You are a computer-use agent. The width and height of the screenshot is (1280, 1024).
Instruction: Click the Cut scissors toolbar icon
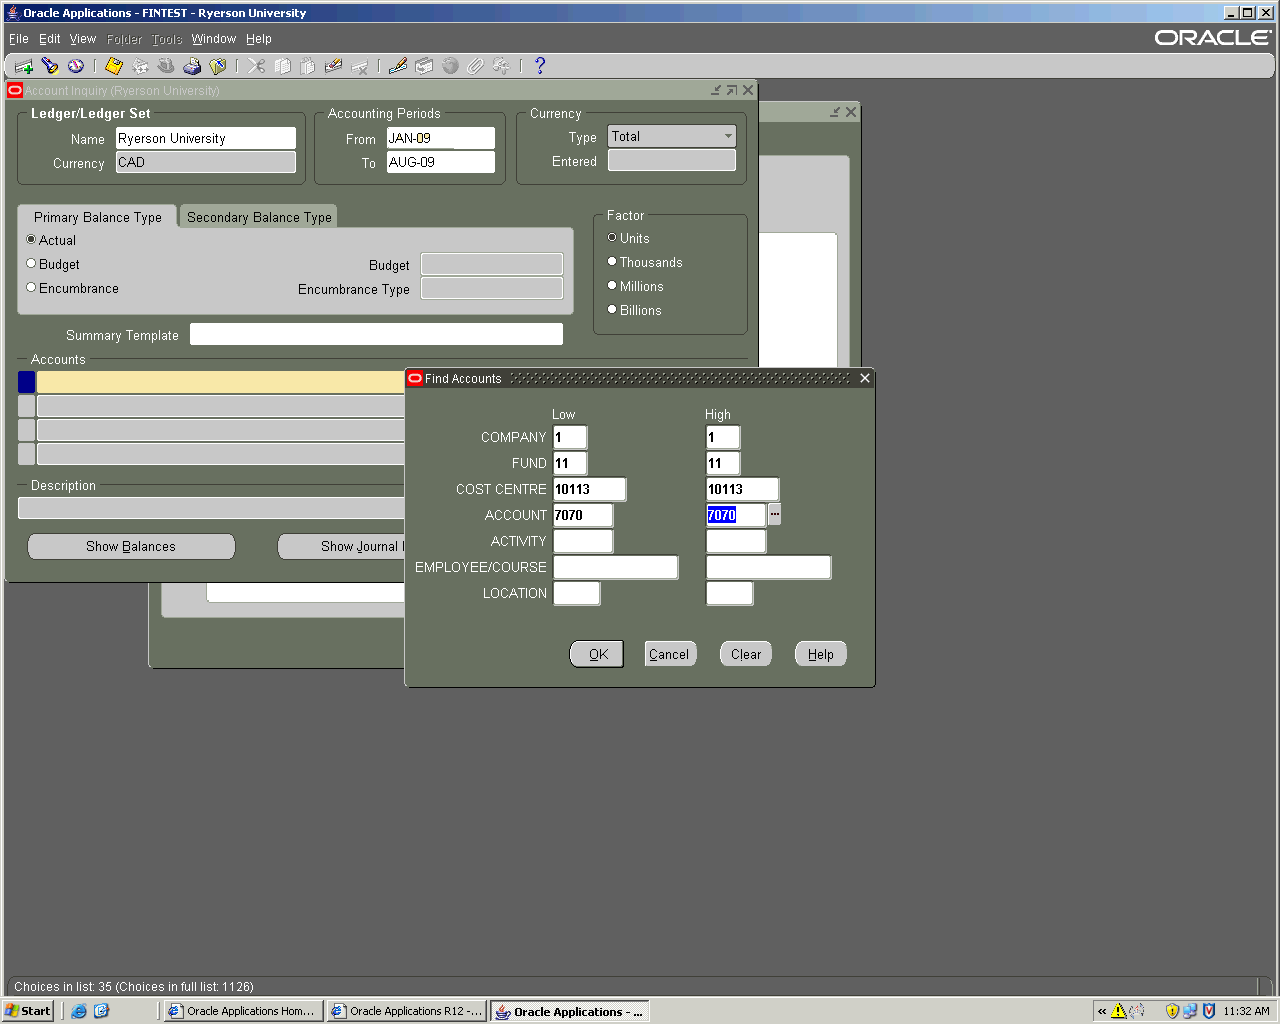click(257, 66)
